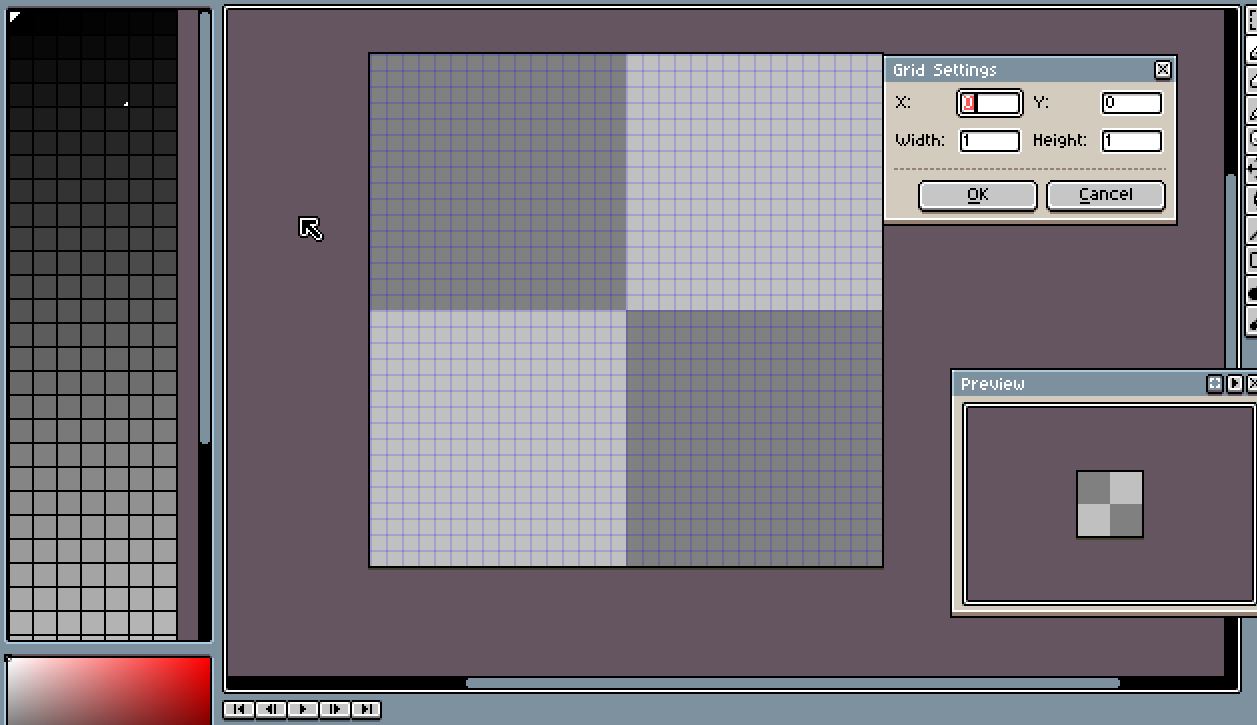The width and height of the screenshot is (1257, 725).
Task: Jump to the last frame
Action: (366, 709)
